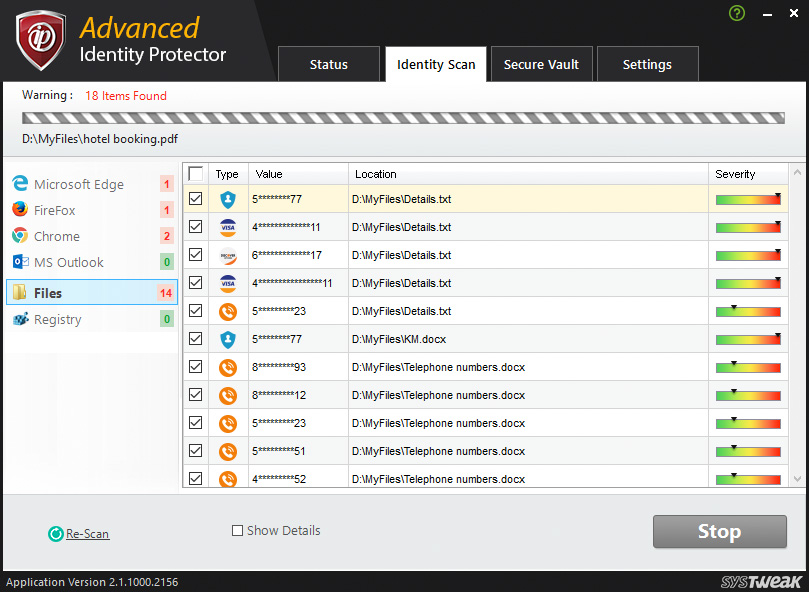Click the Re-Scan refresh circular icon
Viewport: 809px width, 592px height.
click(55, 534)
